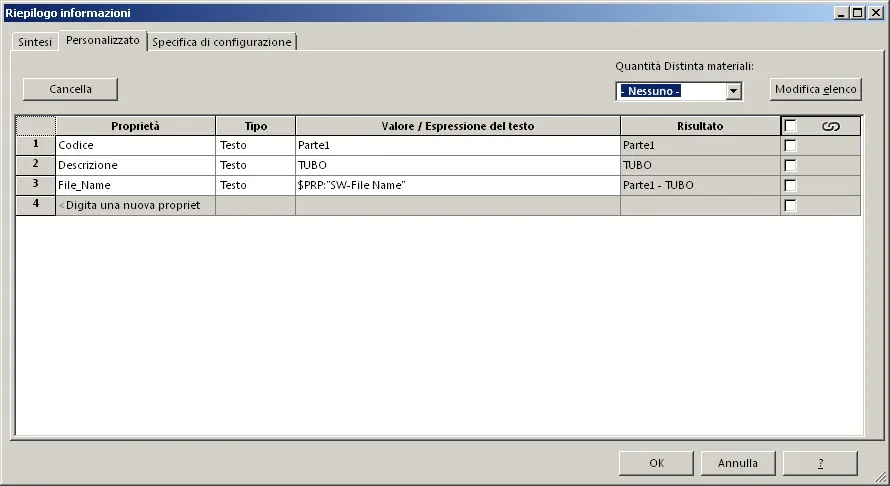
Task: Select row header number 3
Action: [35, 185]
